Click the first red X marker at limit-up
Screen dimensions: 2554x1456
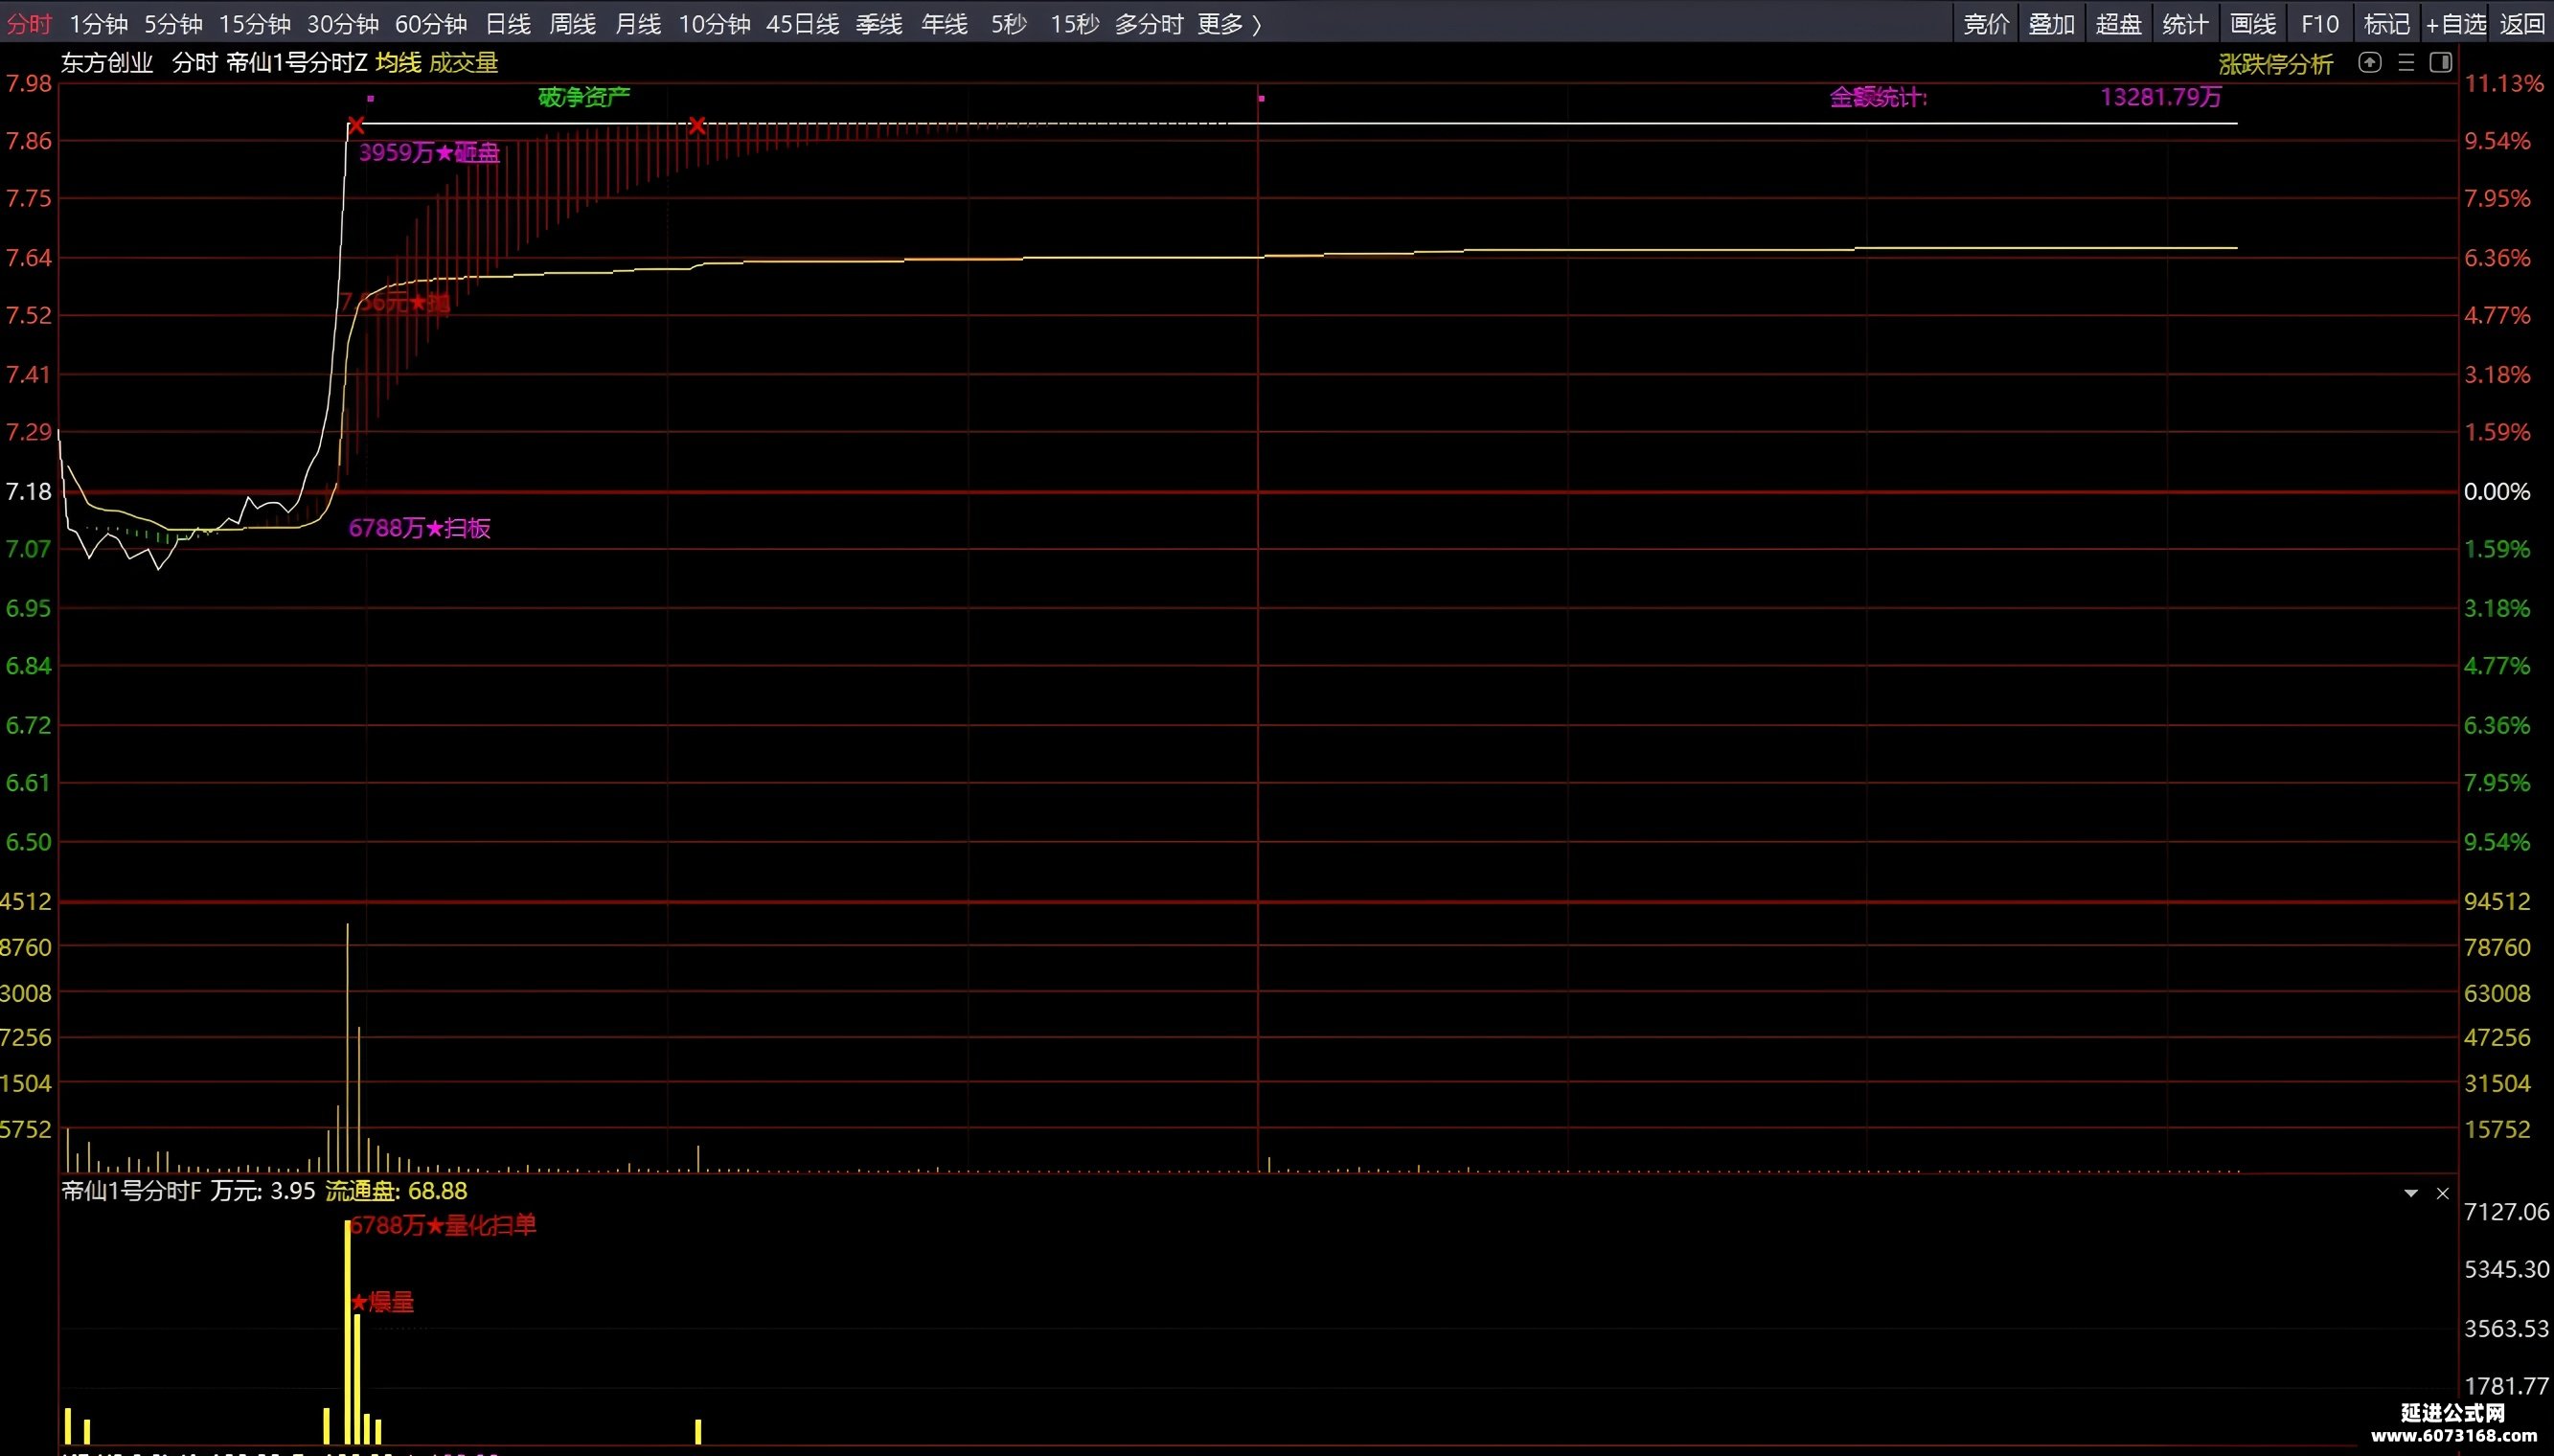[356, 126]
